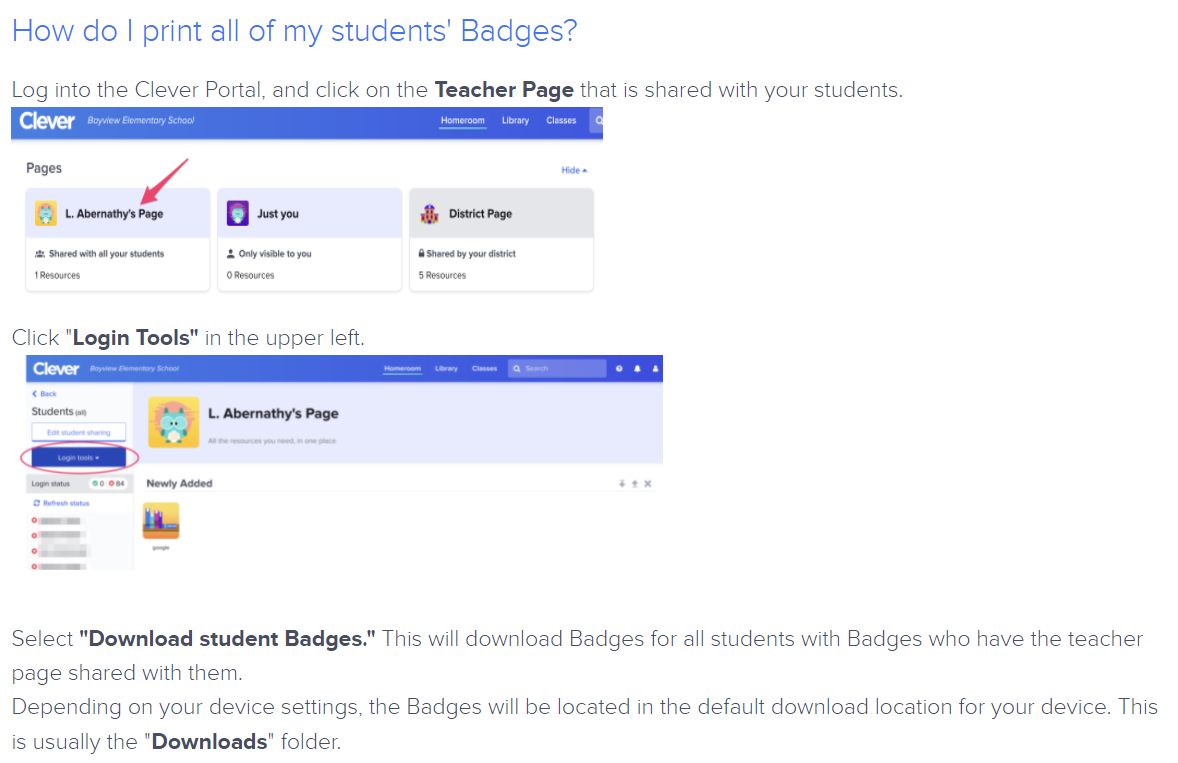Screen dimensions: 1178x763
Task: Click the Refresh status link
Action: [x=66, y=503]
